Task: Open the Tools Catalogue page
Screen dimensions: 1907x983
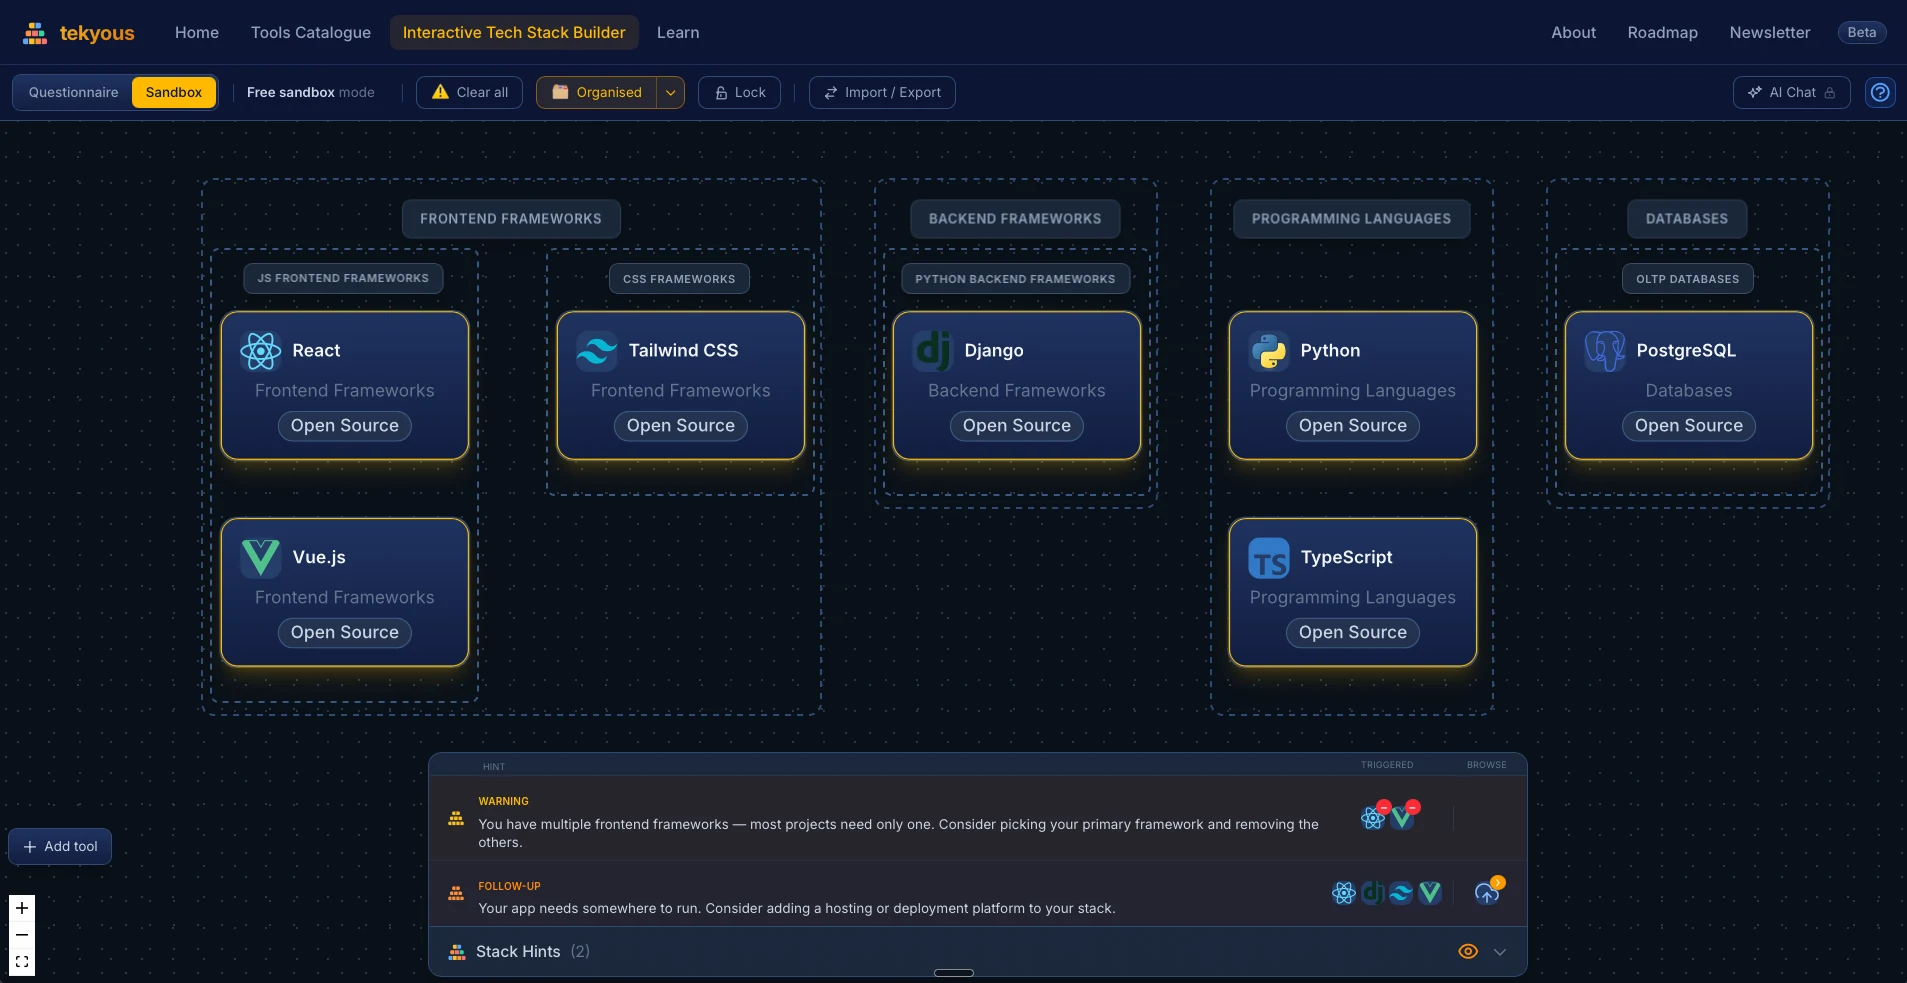Action: coord(311,33)
